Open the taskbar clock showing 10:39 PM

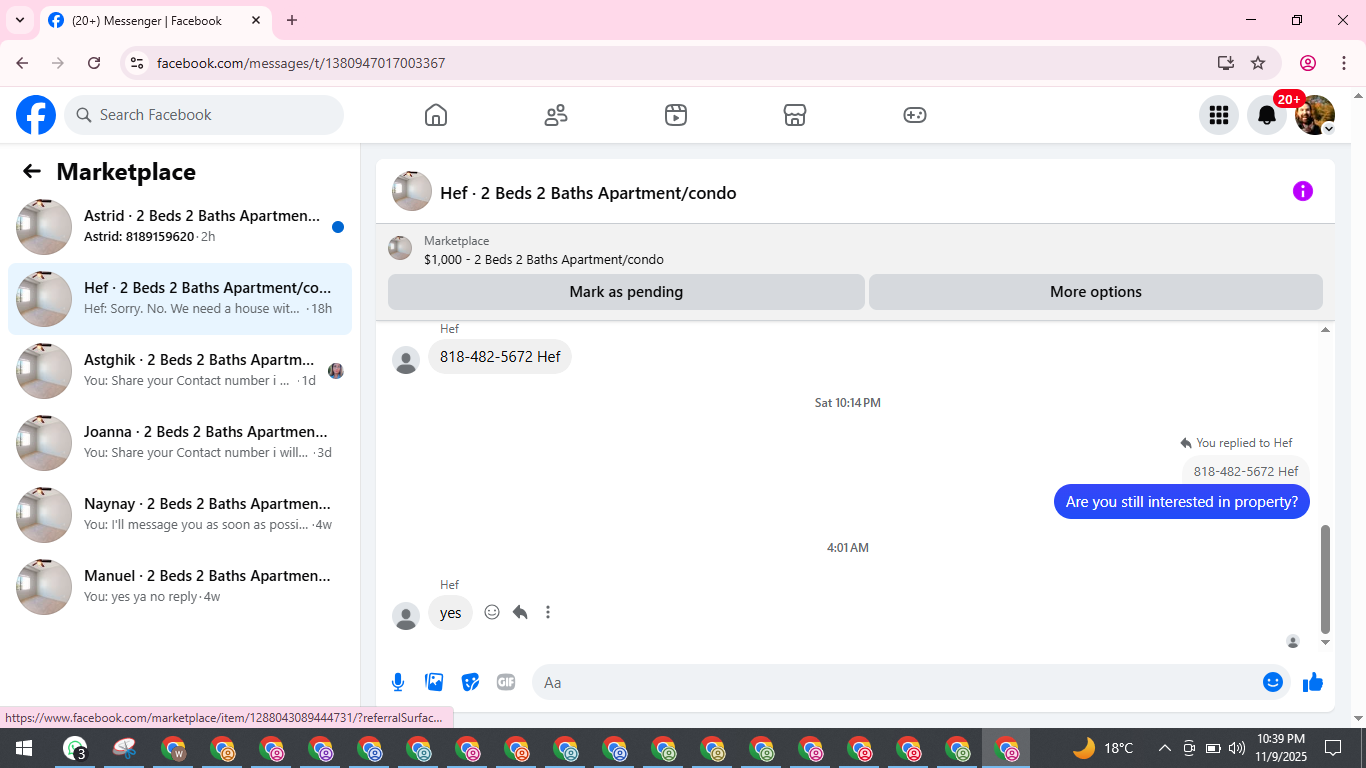coord(1281,748)
